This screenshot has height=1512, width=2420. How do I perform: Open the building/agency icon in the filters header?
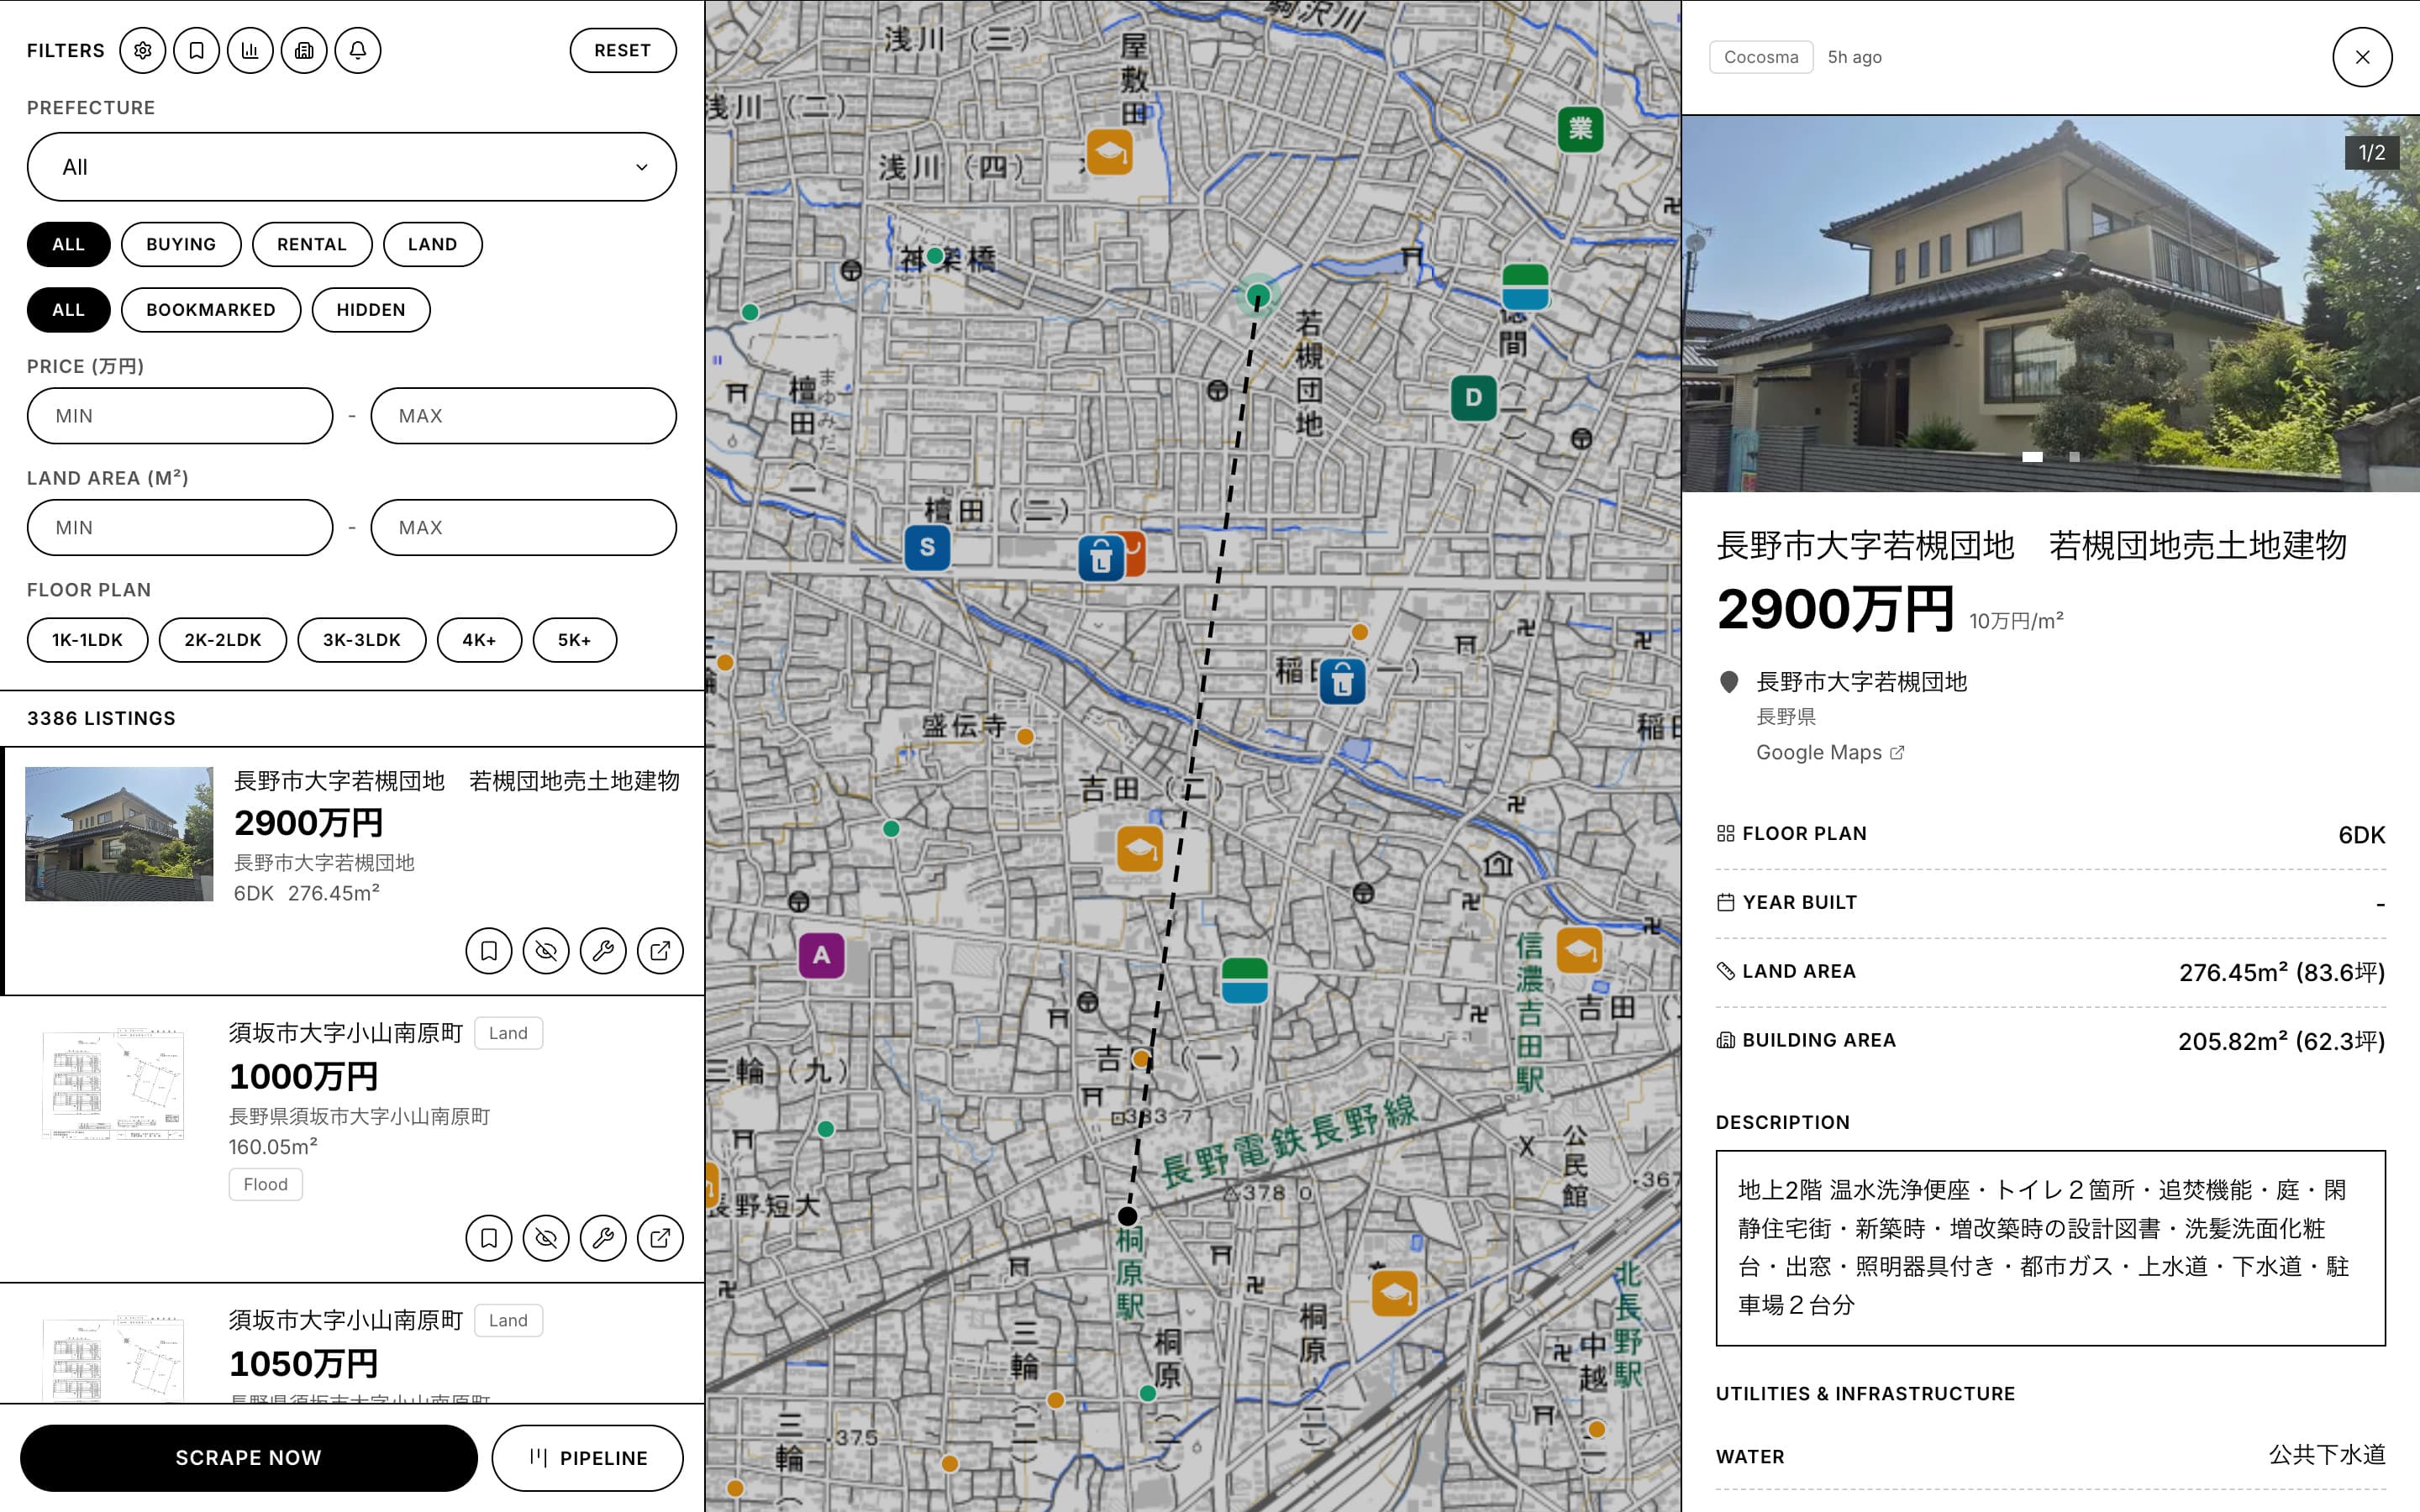click(x=304, y=50)
